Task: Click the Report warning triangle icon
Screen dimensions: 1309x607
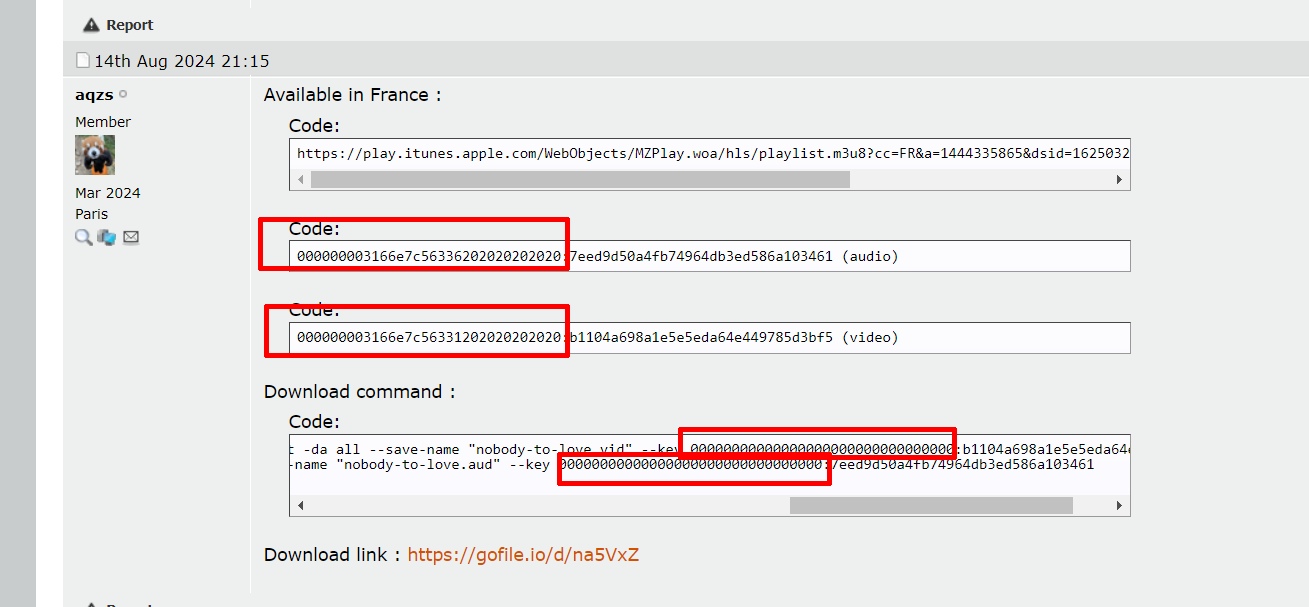Action: click(x=91, y=25)
